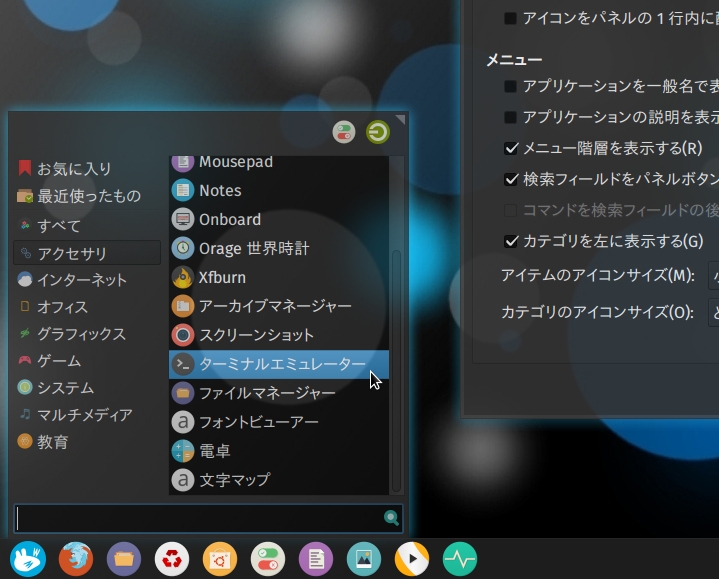Screen dimensions: 719x579
Task: Open the orange software store dock icon
Action: 220,559
